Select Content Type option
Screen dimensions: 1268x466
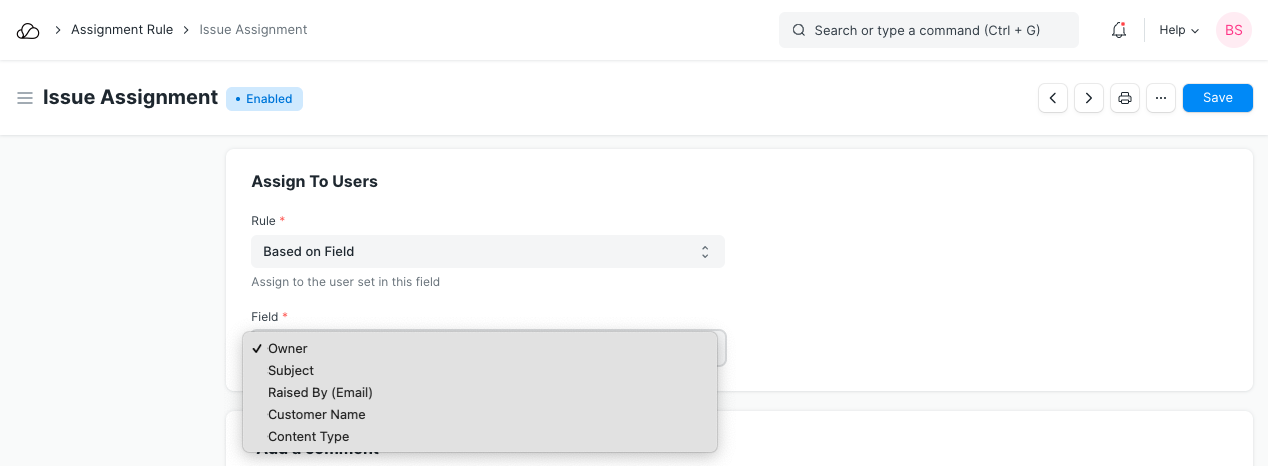309,437
